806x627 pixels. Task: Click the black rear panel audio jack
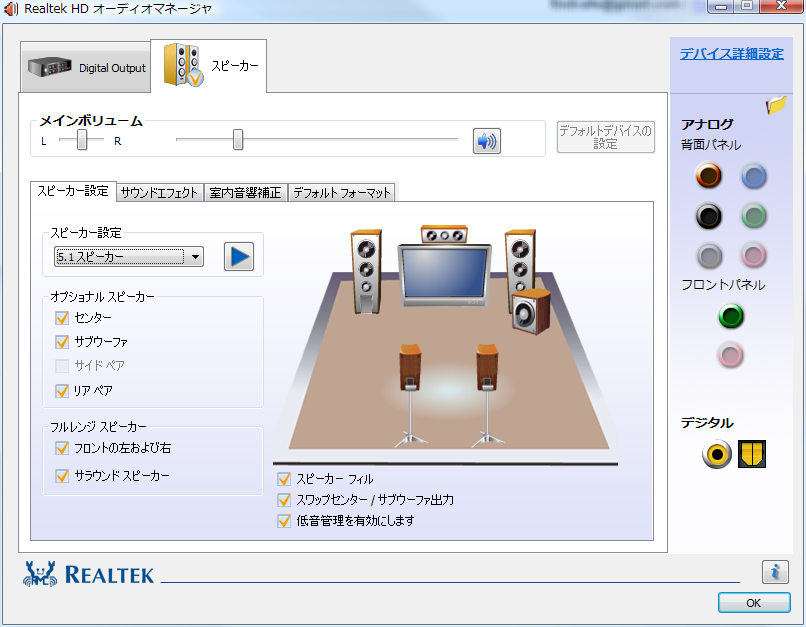click(708, 216)
